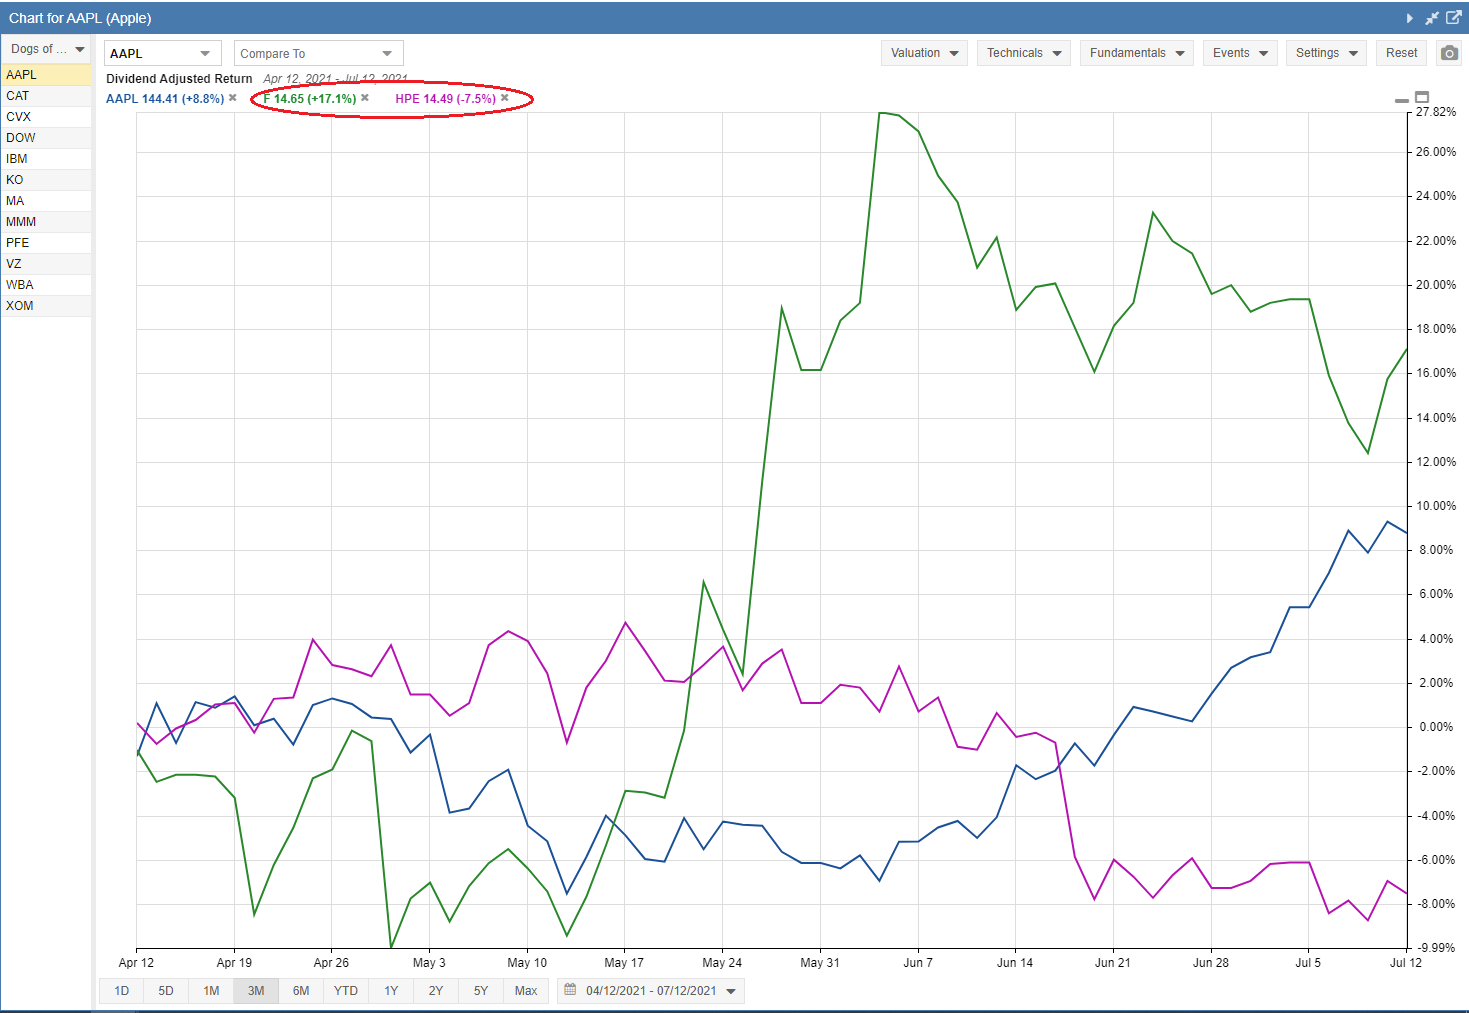
Task: Click the Chart for AAPL (Apple) title
Action: [x=80, y=18]
